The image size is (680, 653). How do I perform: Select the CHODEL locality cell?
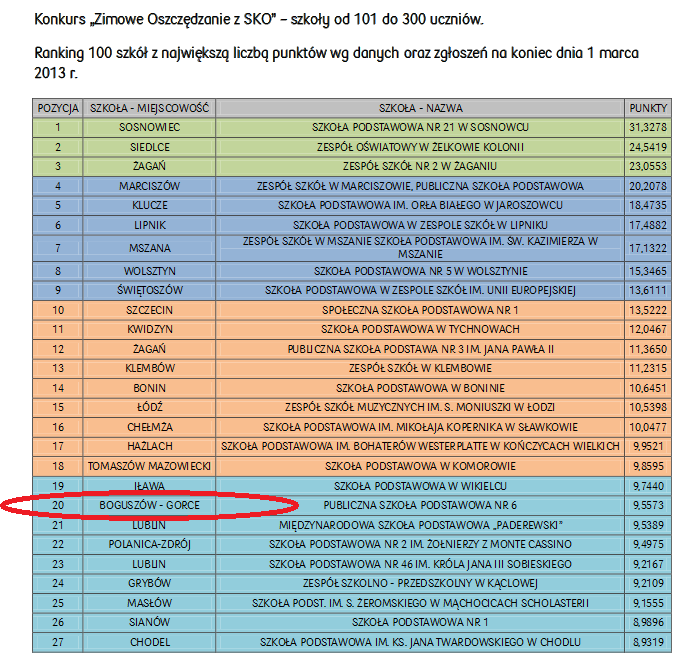pos(149,642)
